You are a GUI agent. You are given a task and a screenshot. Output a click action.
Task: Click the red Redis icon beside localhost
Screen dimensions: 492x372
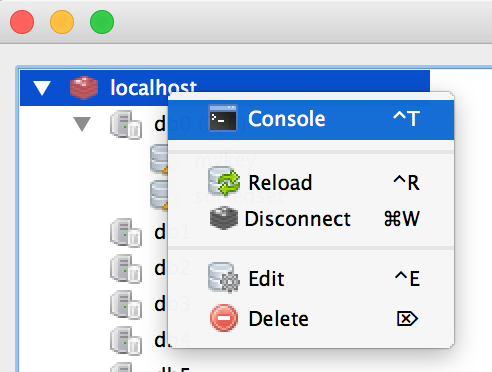pyautogui.click(x=84, y=88)
